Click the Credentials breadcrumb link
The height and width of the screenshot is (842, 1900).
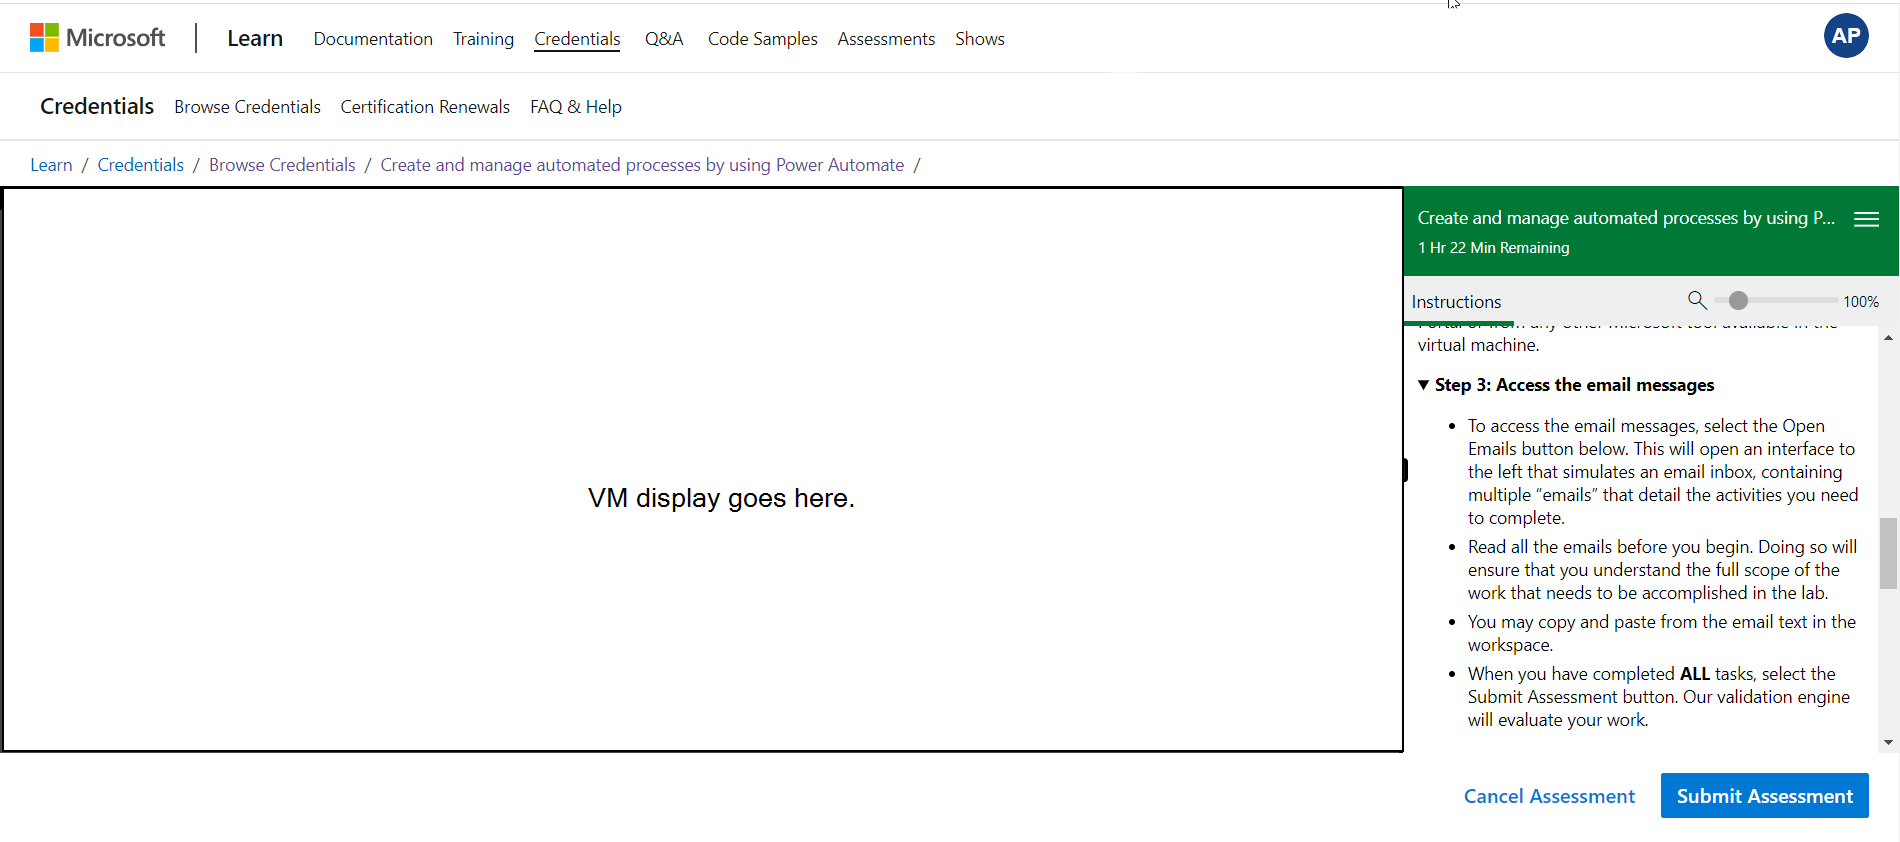coord(141,165)
